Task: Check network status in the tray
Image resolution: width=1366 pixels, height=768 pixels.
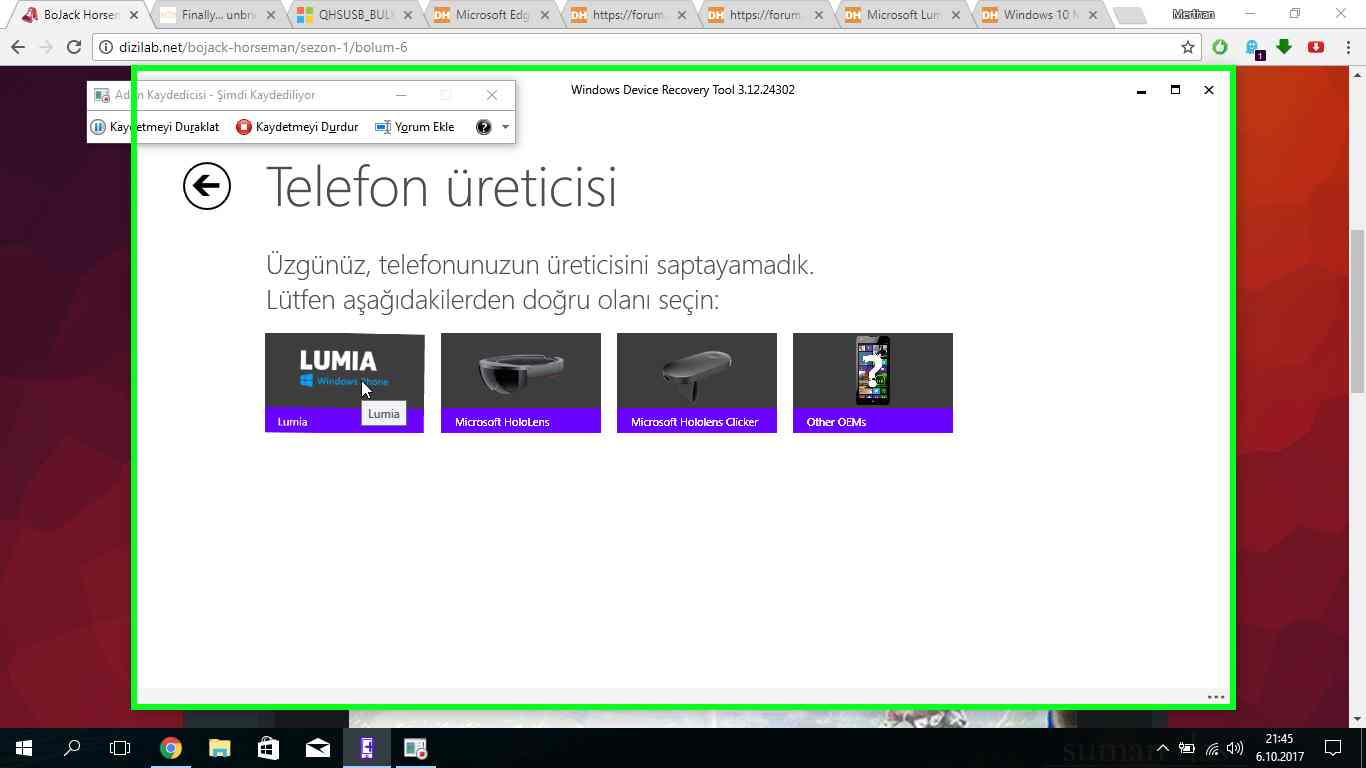Action: point(1212,748)
